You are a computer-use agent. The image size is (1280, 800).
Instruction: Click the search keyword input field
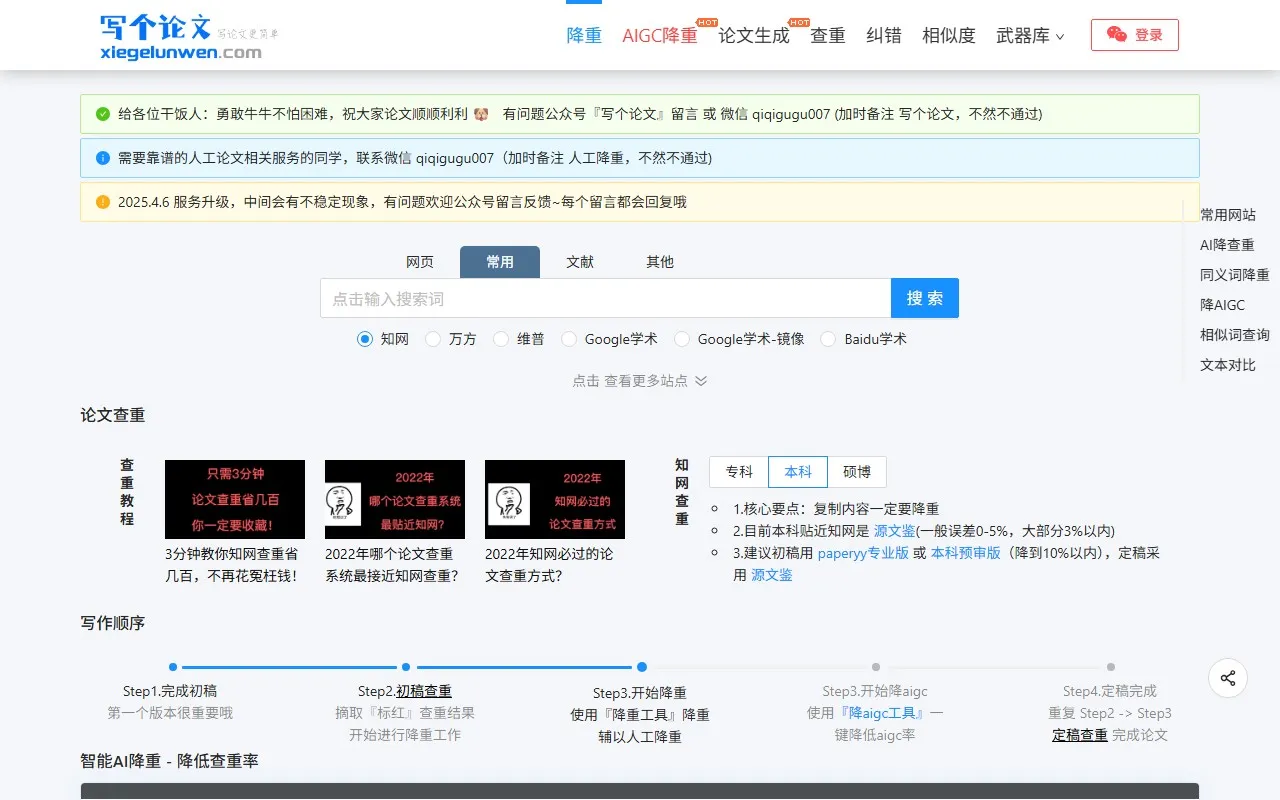[605, 298]
